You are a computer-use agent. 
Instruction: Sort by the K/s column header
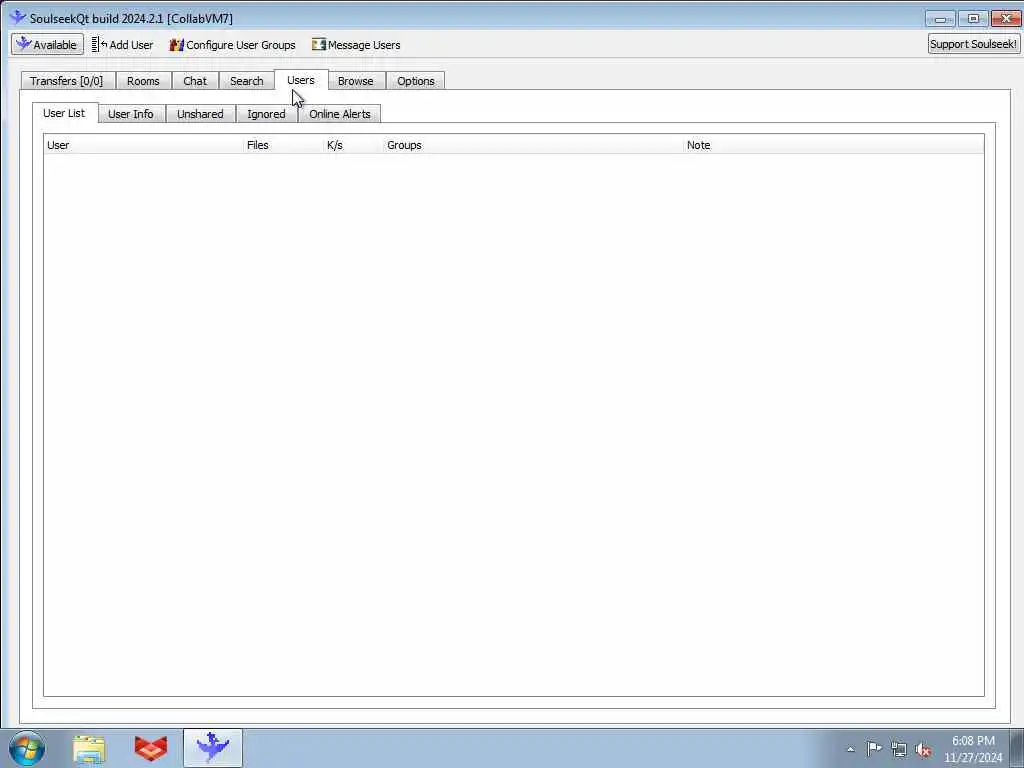click(x=353, y=145)
